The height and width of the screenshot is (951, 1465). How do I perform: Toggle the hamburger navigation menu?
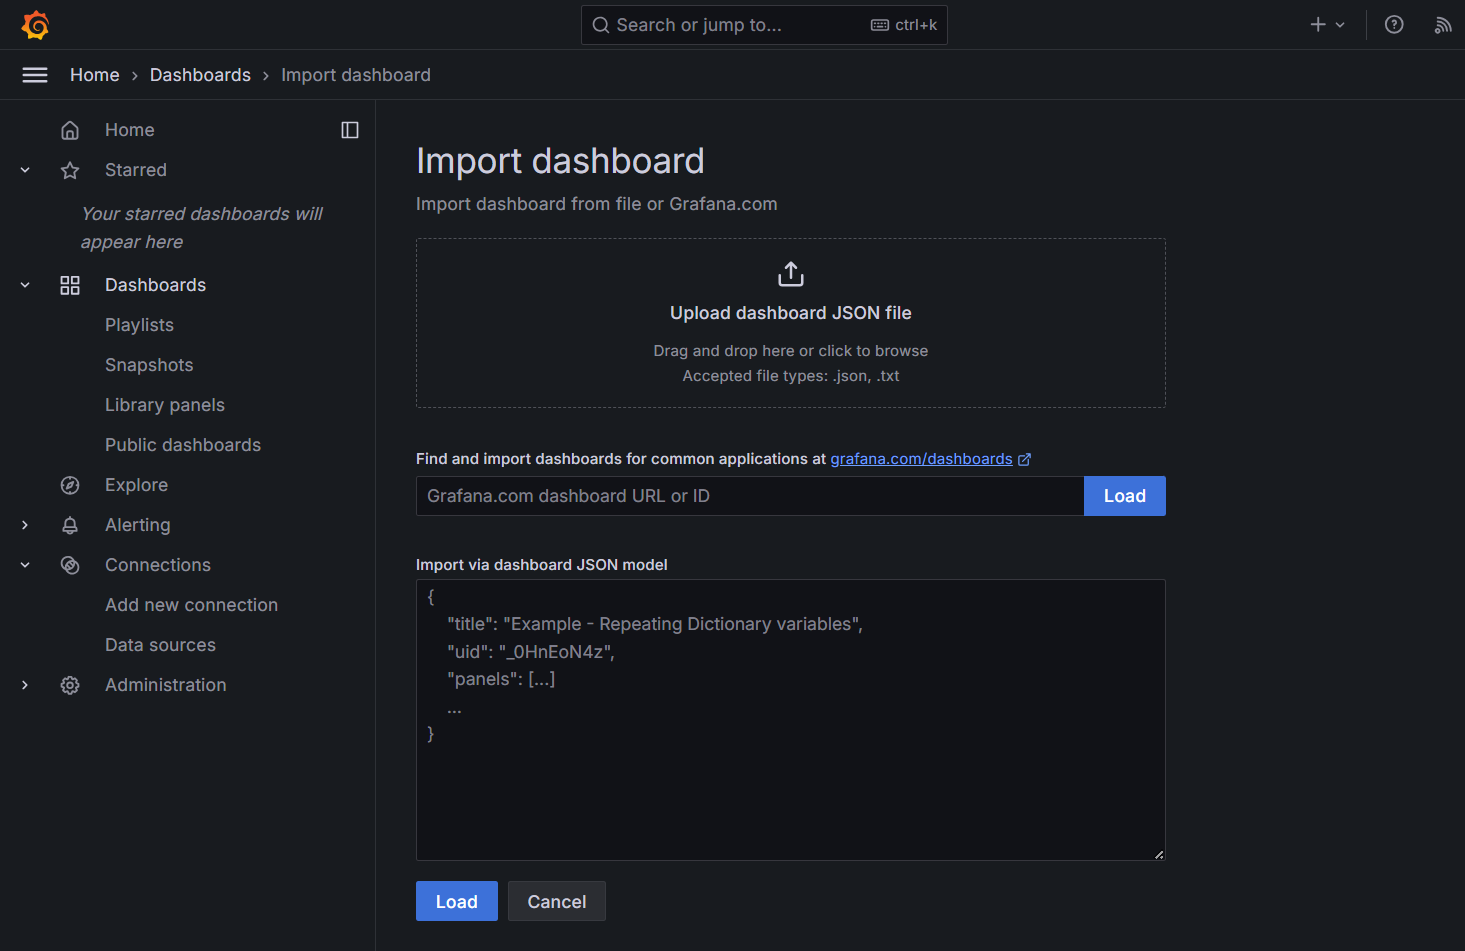[x=35, y=75]
